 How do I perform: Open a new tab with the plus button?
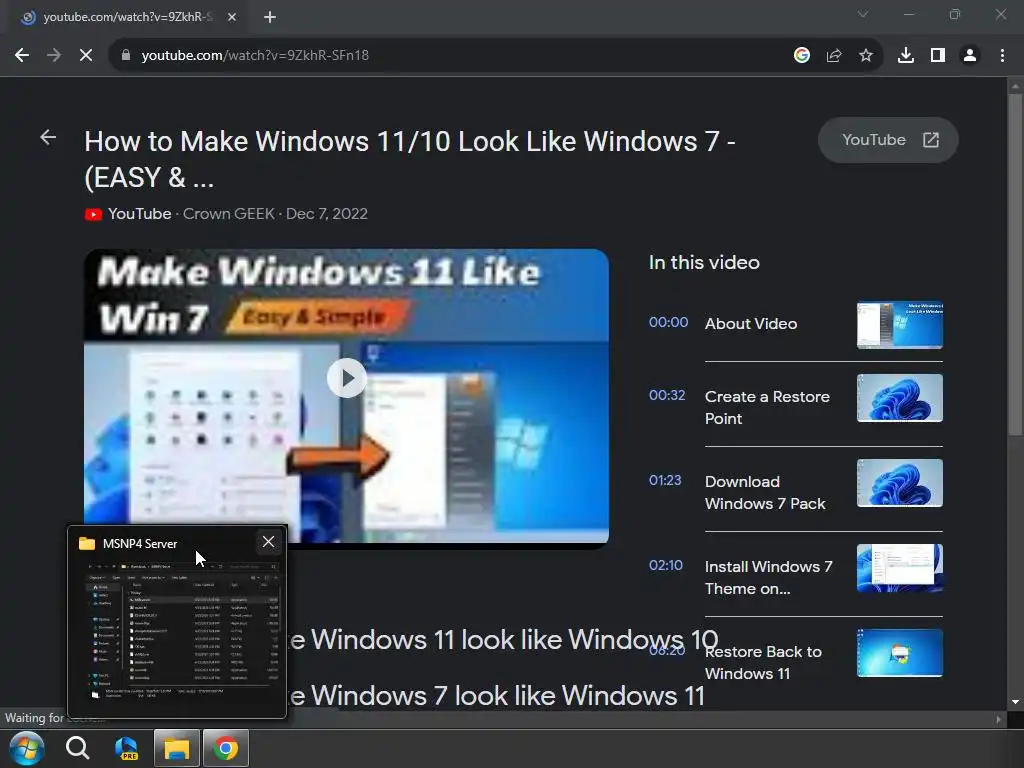270,17
